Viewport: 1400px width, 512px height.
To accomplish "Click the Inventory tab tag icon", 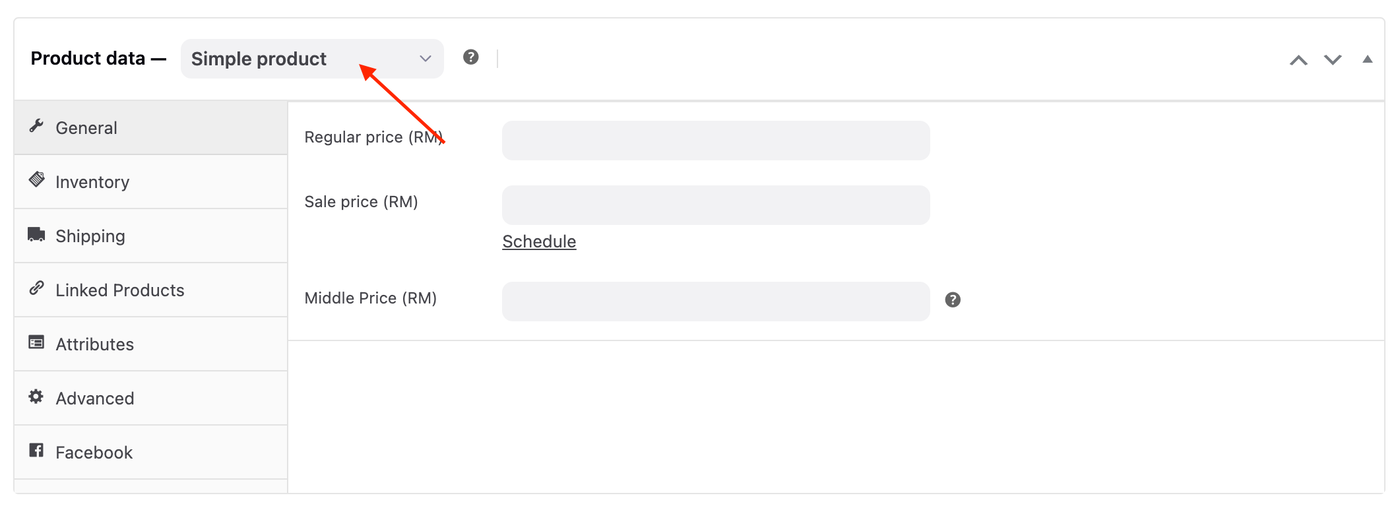I will (36, 180).
